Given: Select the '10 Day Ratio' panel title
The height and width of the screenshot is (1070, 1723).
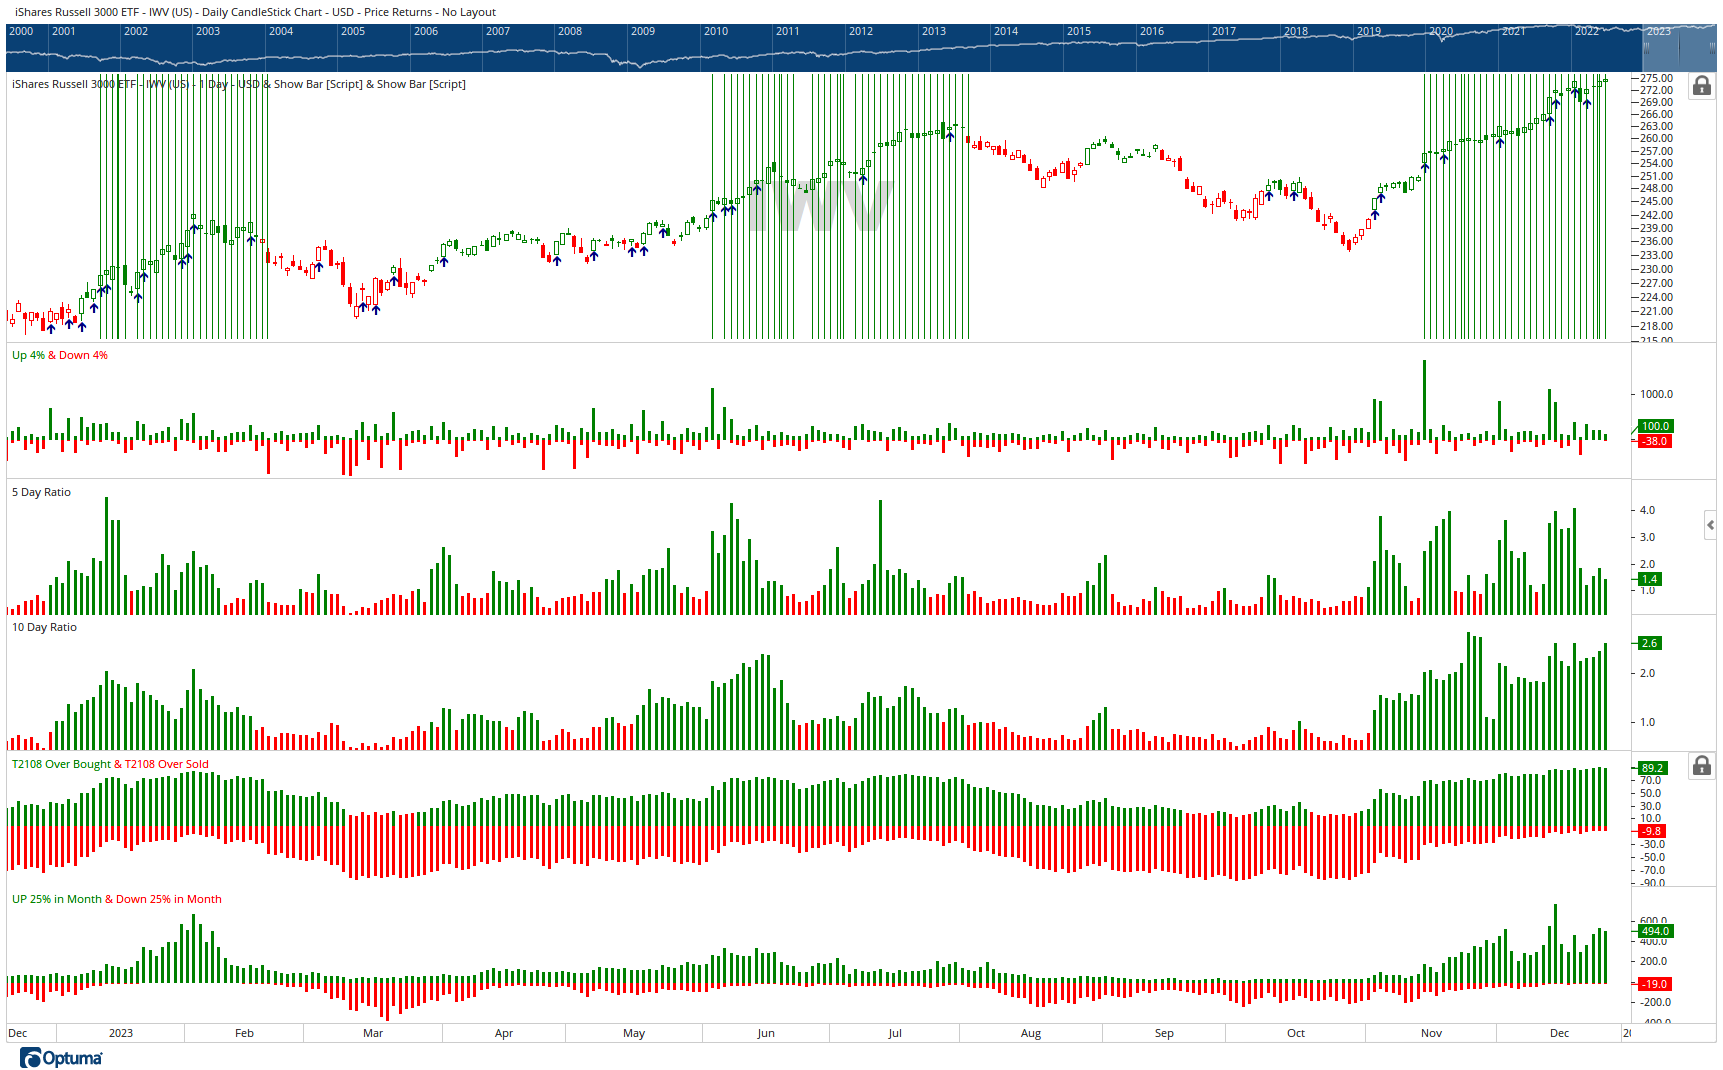Looking at the screenshot, I should 43,627.
